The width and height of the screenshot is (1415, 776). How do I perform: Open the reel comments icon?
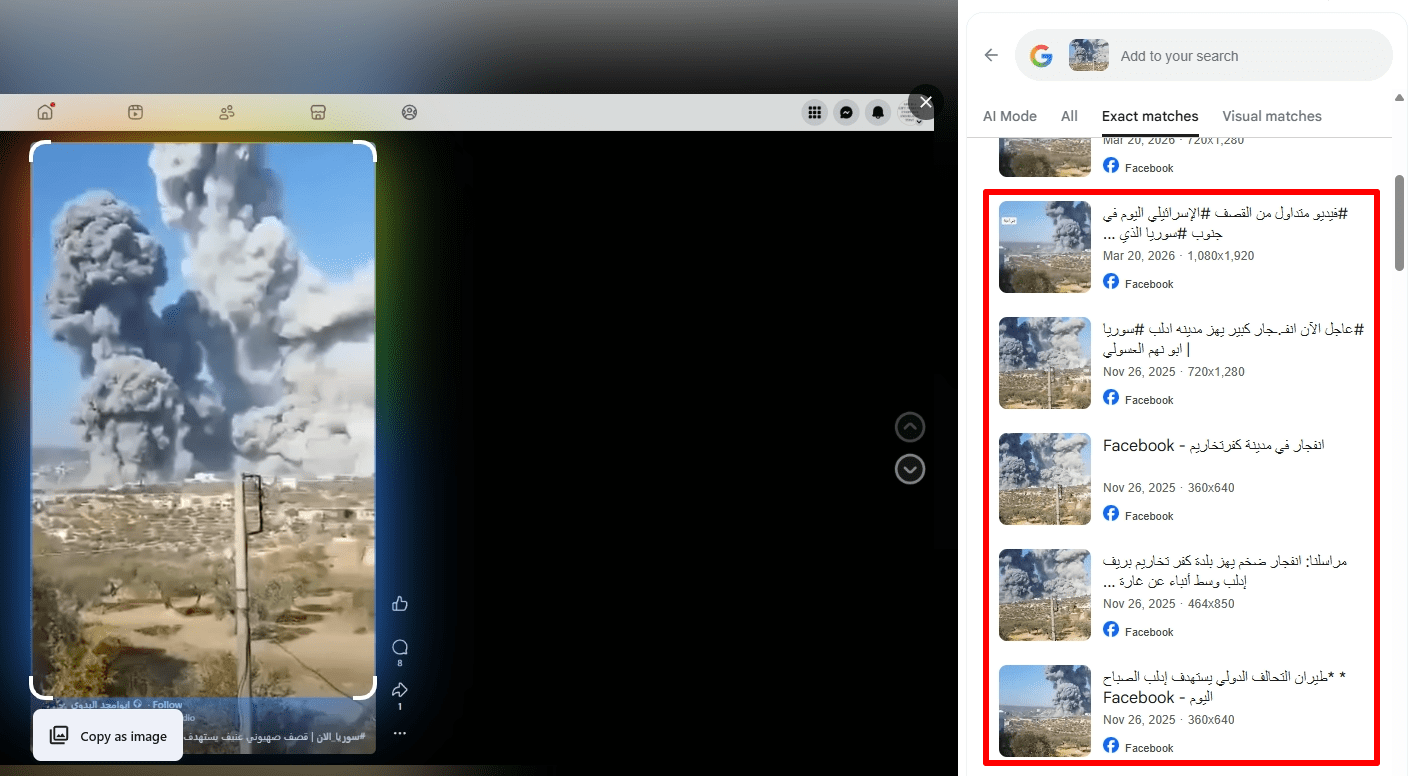[x=400, y=647]
